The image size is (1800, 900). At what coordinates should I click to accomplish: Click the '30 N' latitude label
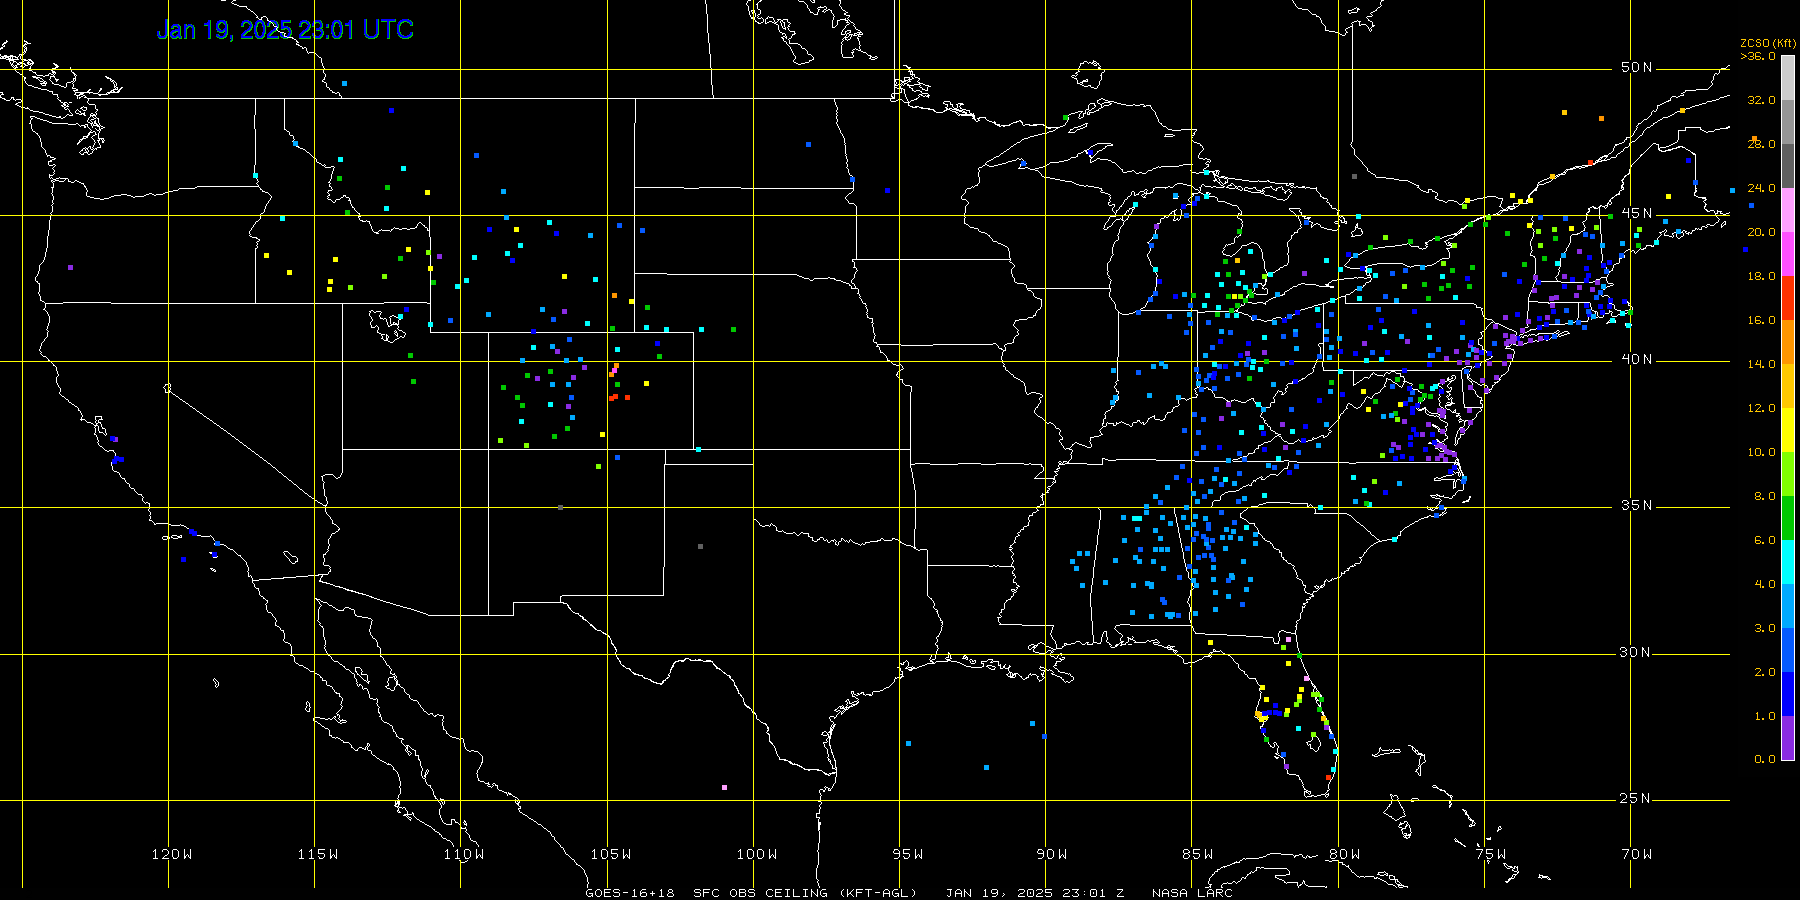click(1637, 652)
